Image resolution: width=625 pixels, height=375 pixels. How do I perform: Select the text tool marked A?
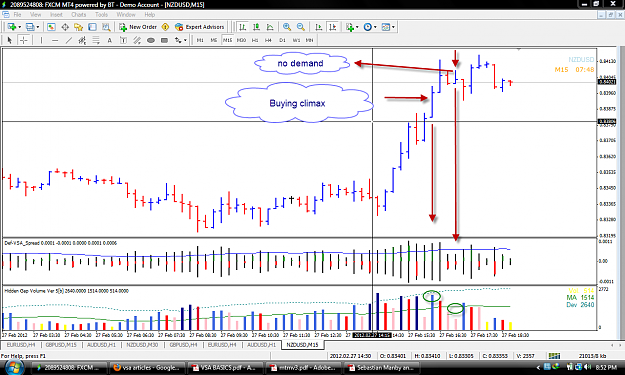[109, 40]
